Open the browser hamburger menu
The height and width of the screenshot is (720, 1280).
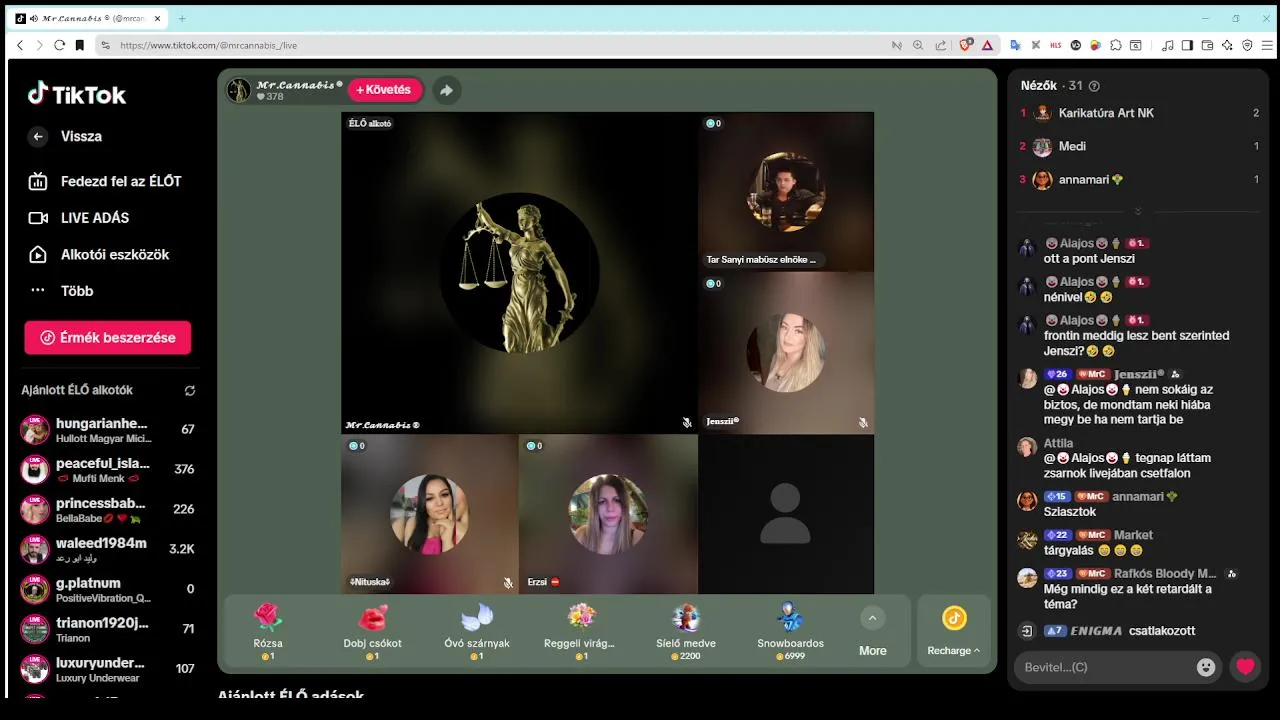[x=1267, y=45]
